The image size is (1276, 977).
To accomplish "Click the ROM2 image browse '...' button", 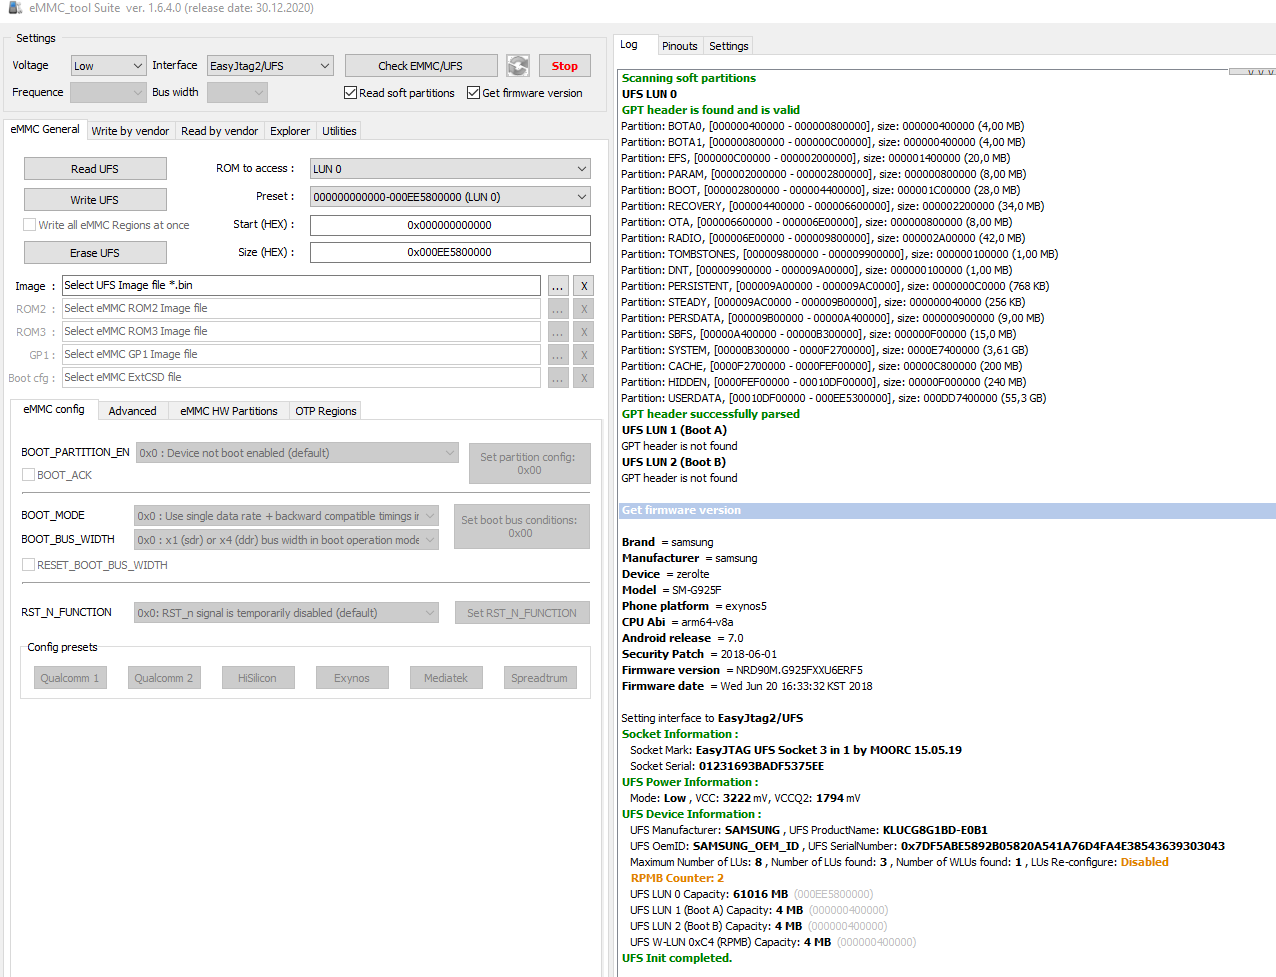I will click(x=558, y=309).
